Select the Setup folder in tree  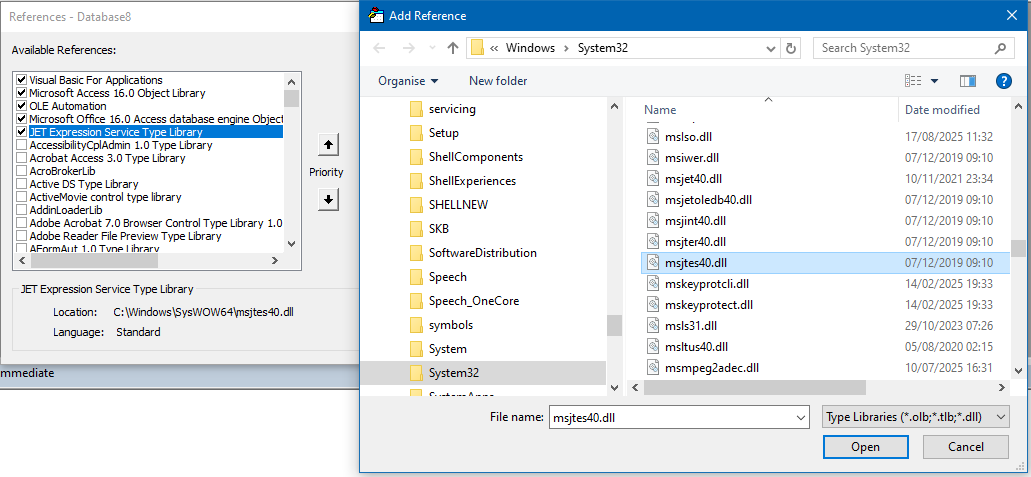444,133
